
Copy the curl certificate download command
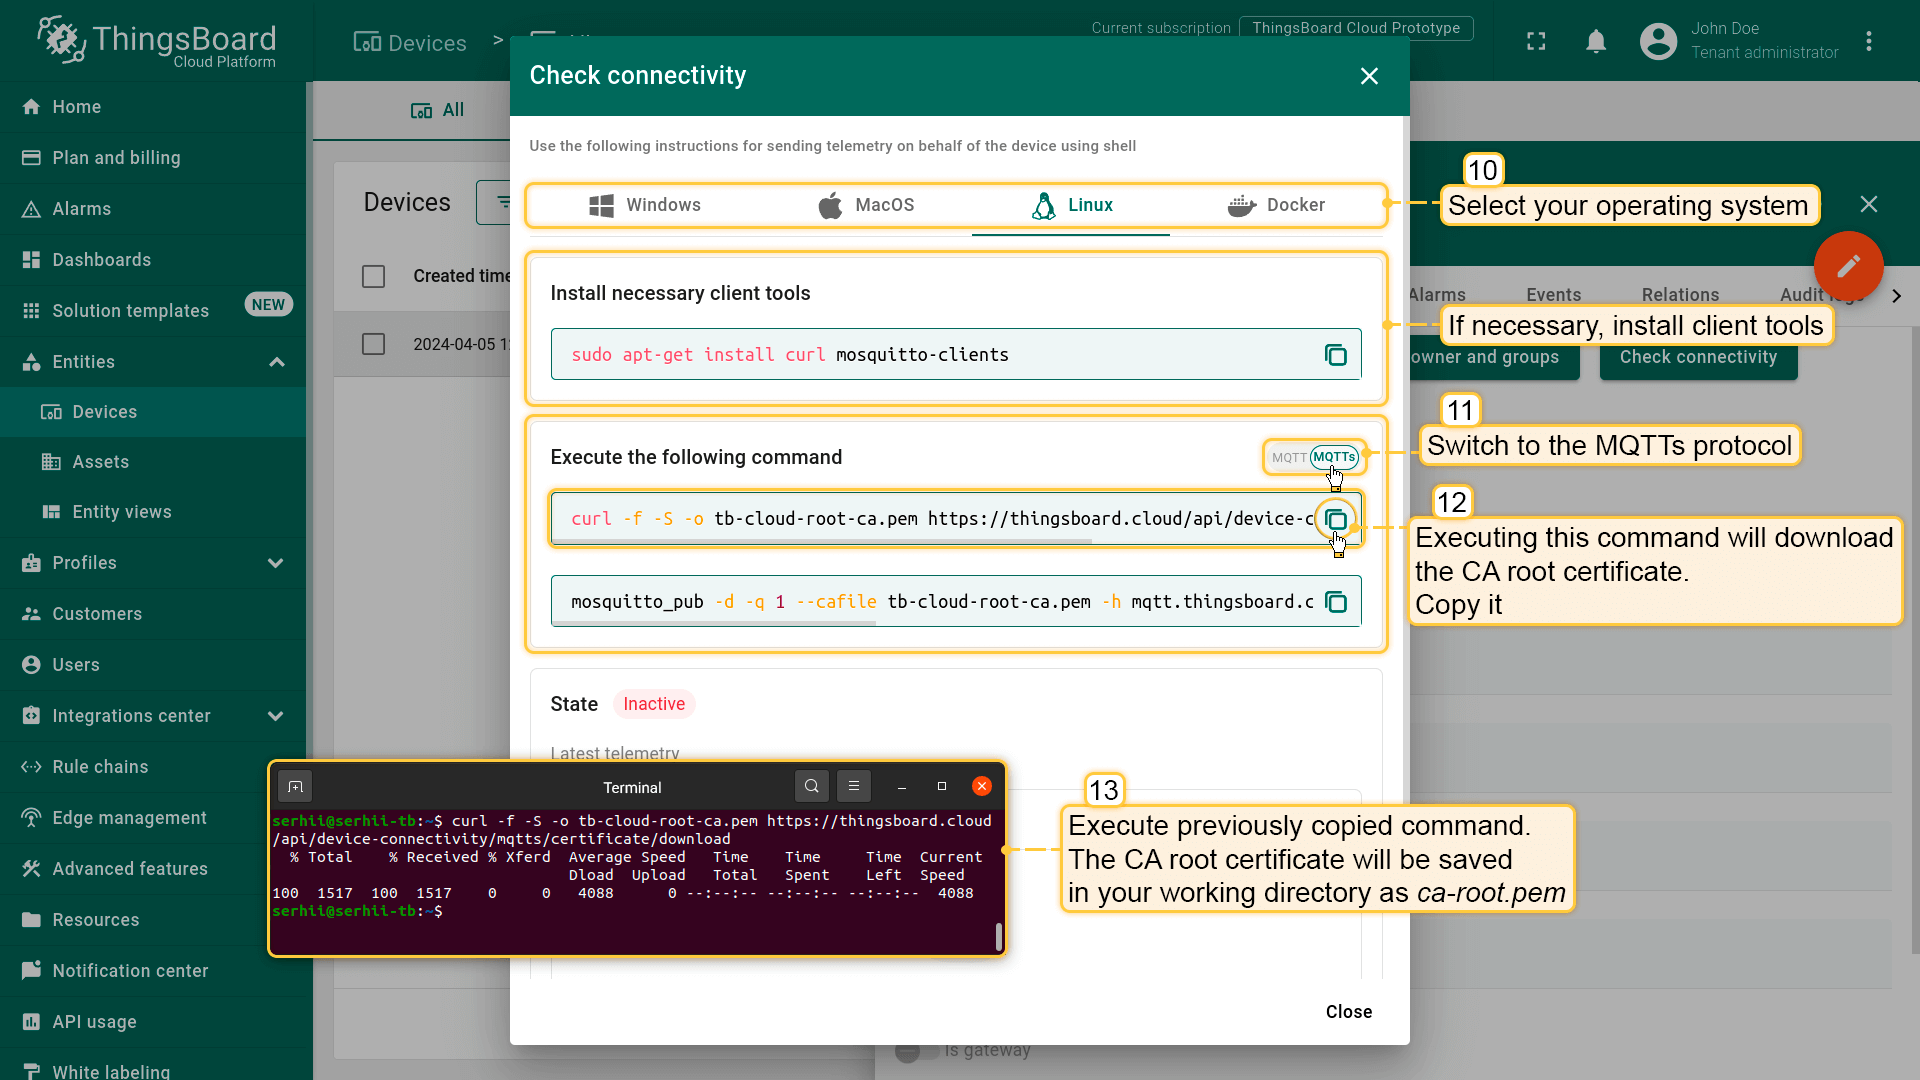tap(1335, 519)
